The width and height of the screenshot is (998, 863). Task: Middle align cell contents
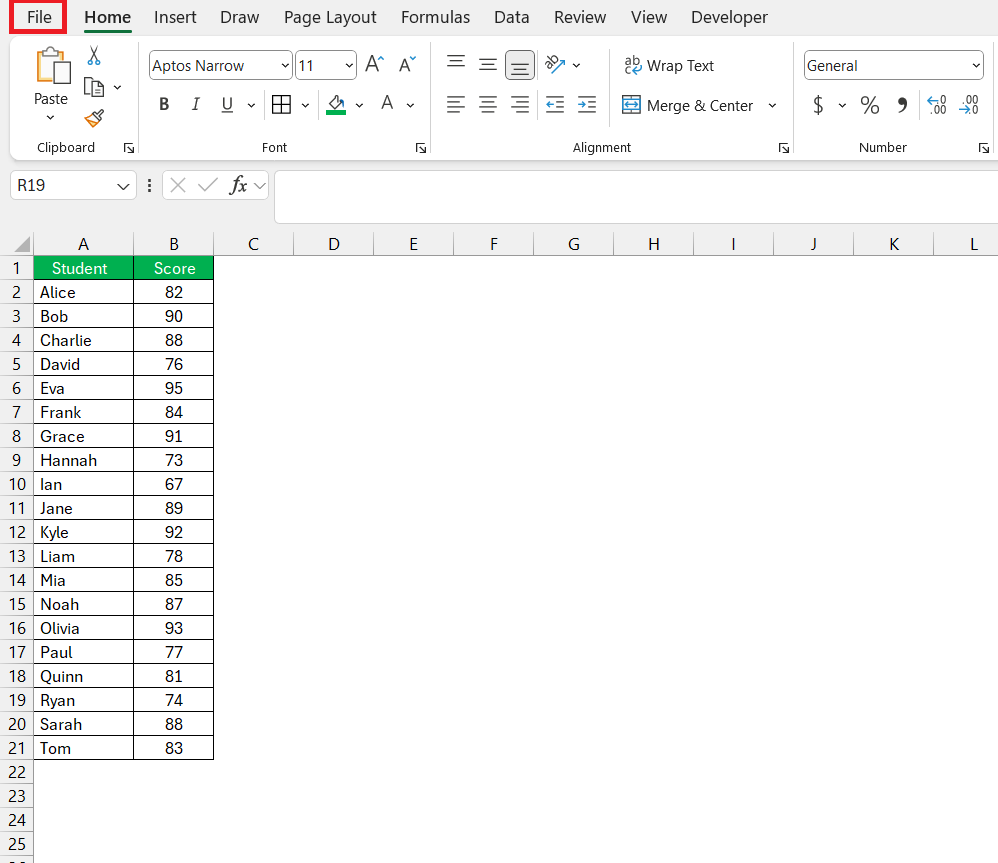tap(488, 64)
